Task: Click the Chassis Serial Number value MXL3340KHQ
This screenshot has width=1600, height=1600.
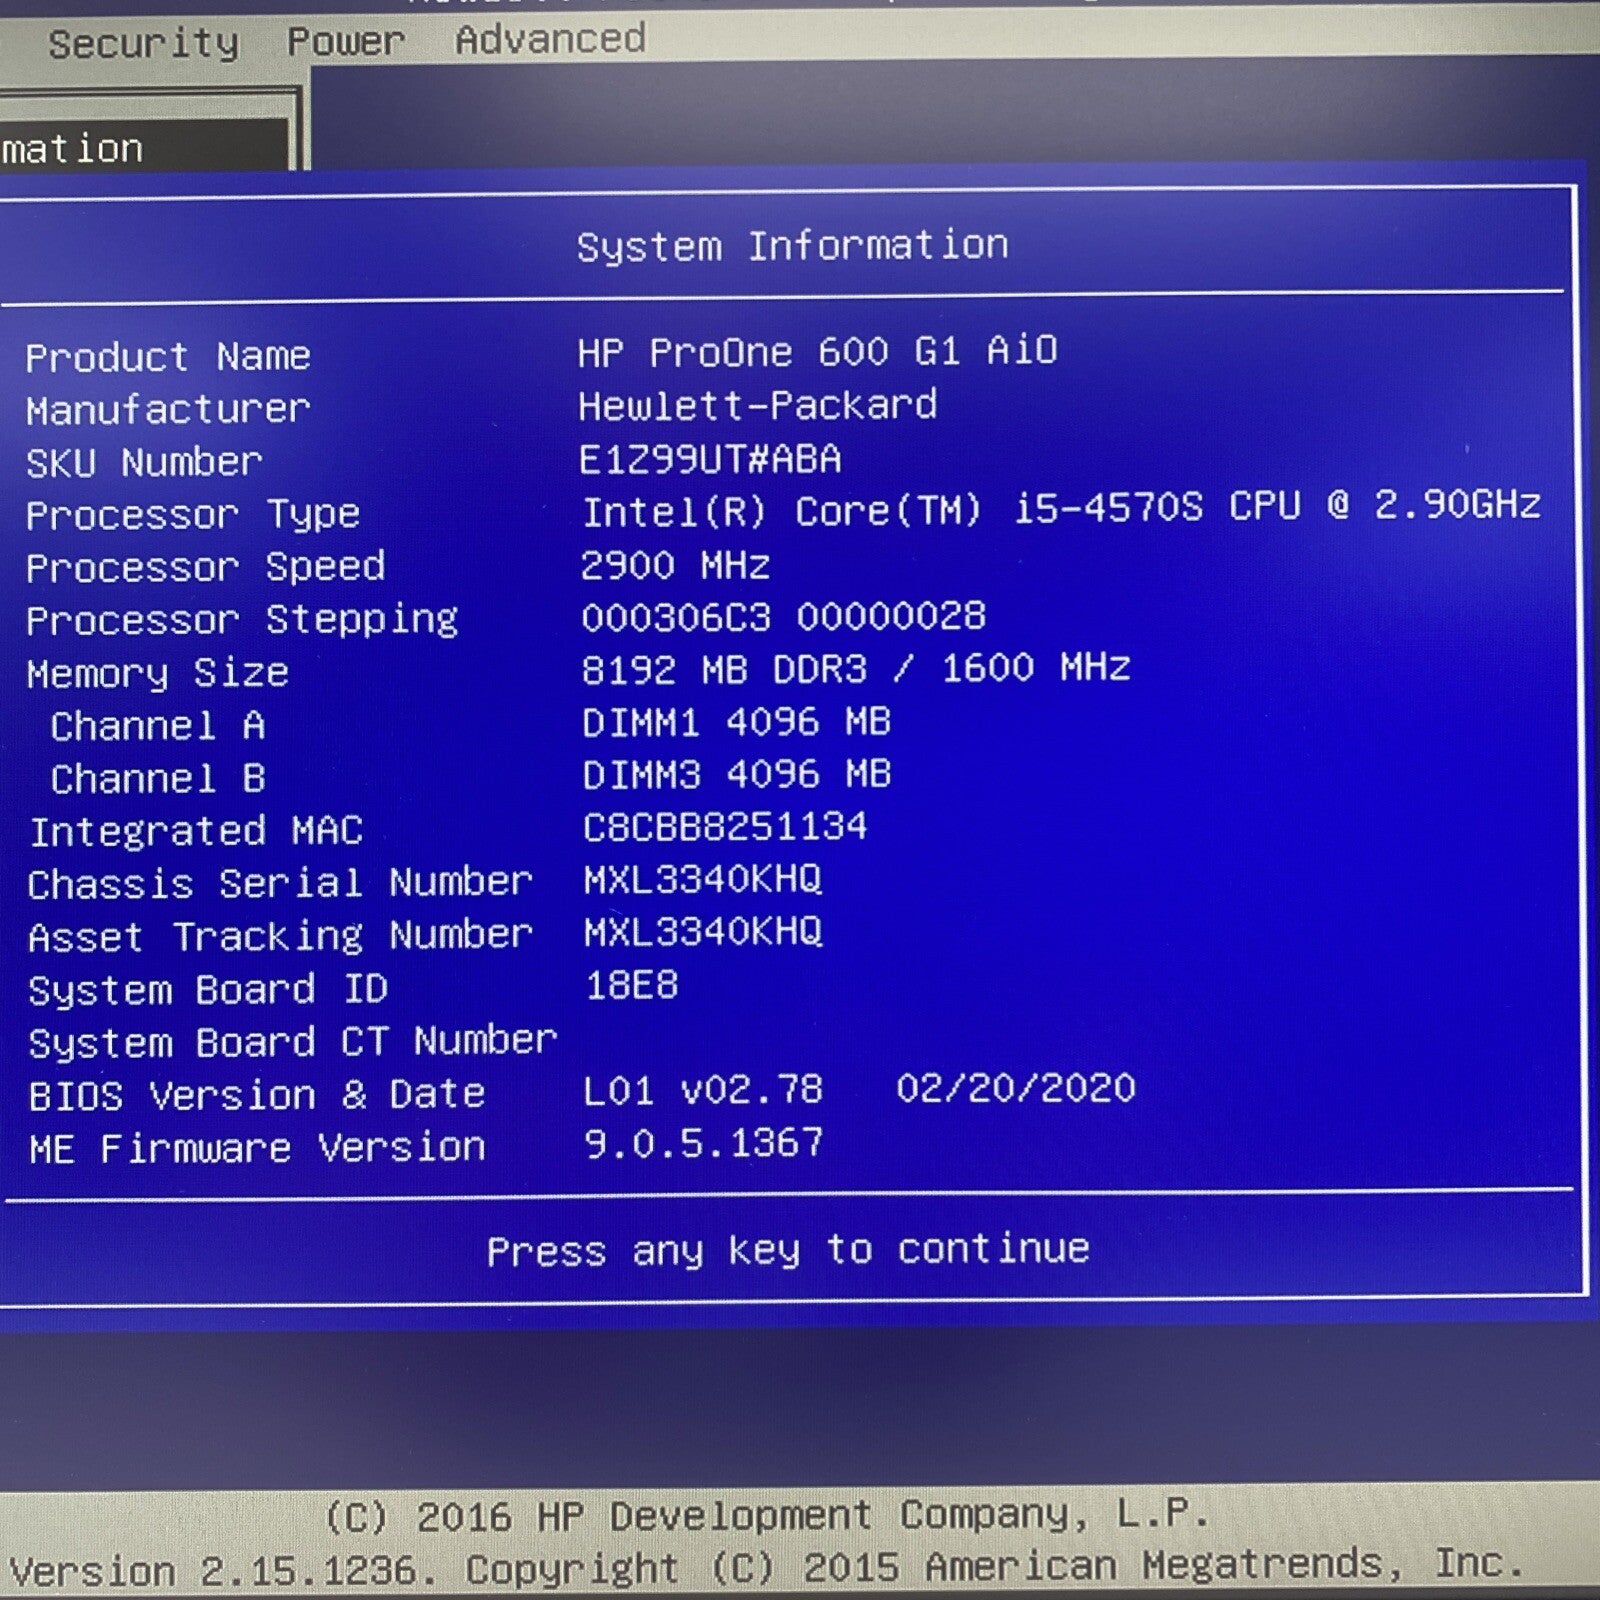Action: [x=703, y=880]
